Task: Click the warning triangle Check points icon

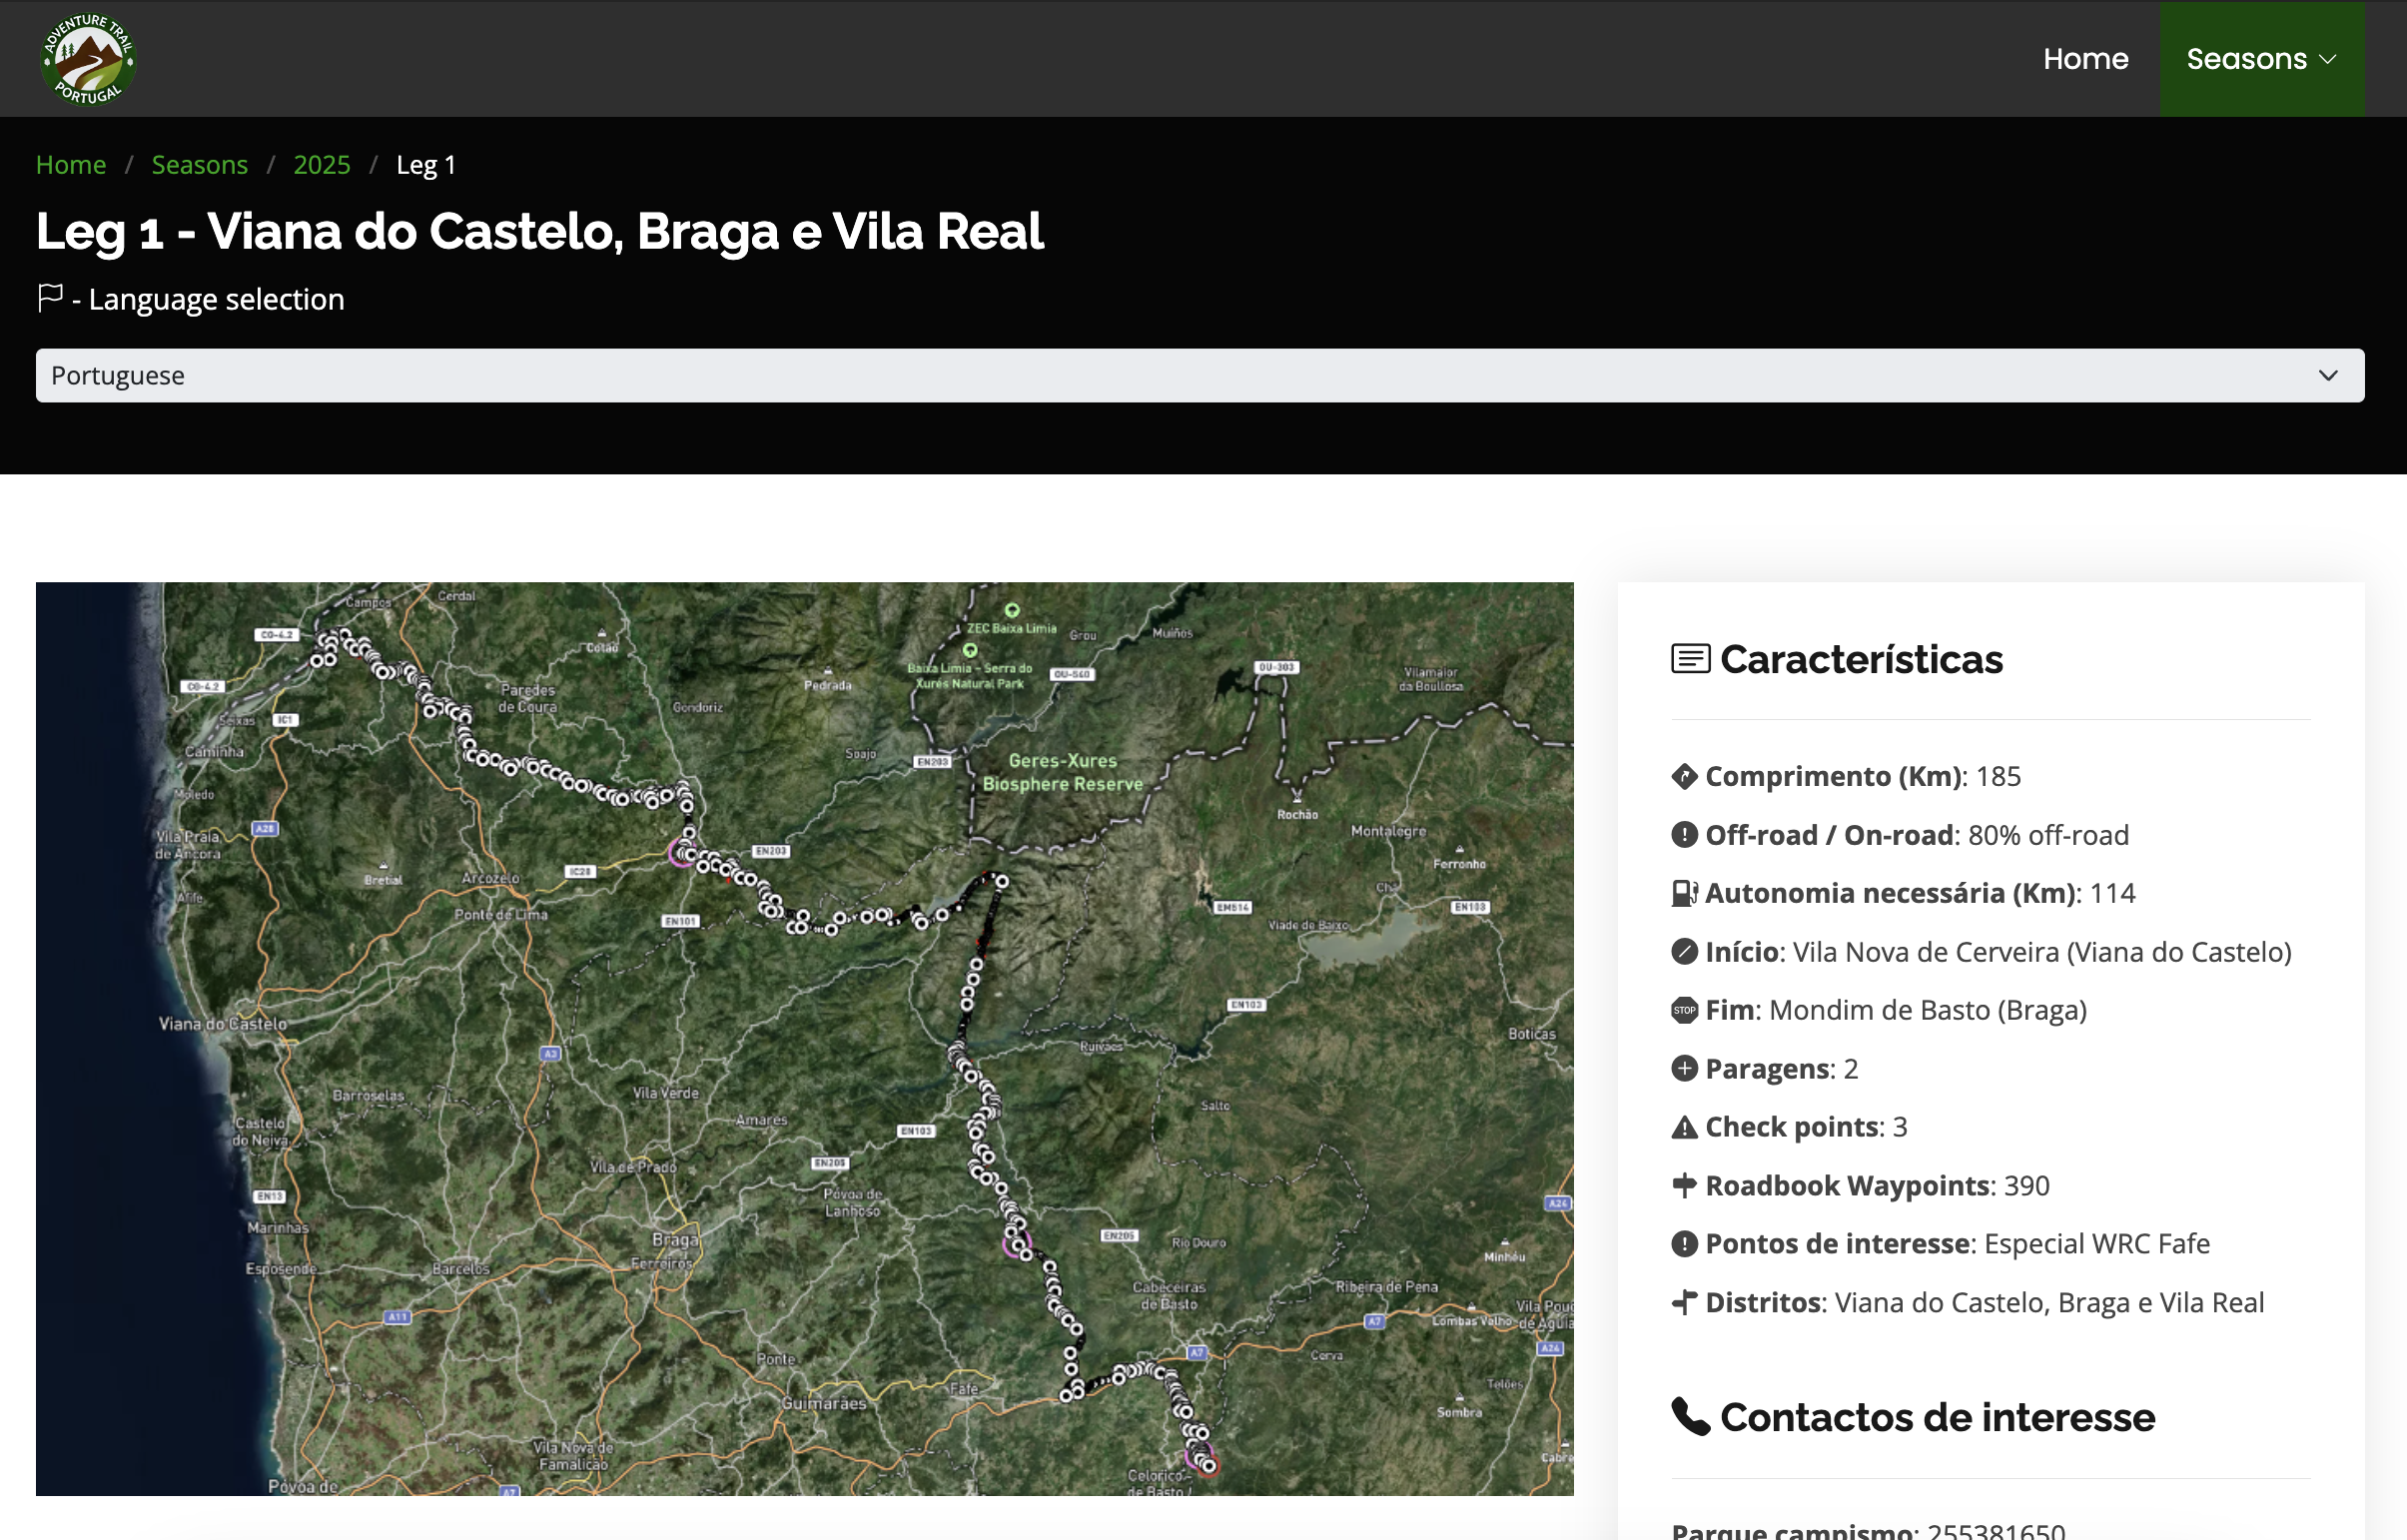Action: click(x=1684, y=1127)
